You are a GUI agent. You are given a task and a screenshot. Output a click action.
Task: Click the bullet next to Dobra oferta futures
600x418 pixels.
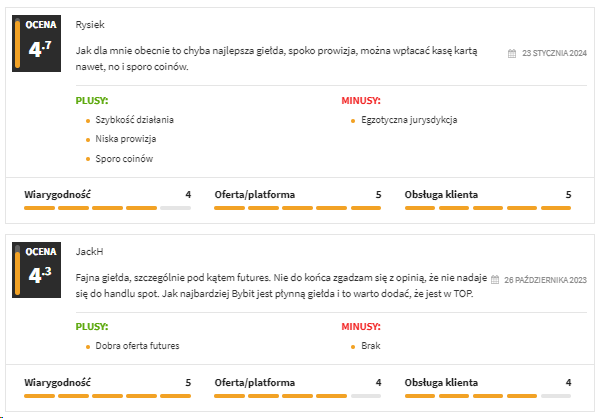point(88,346)
